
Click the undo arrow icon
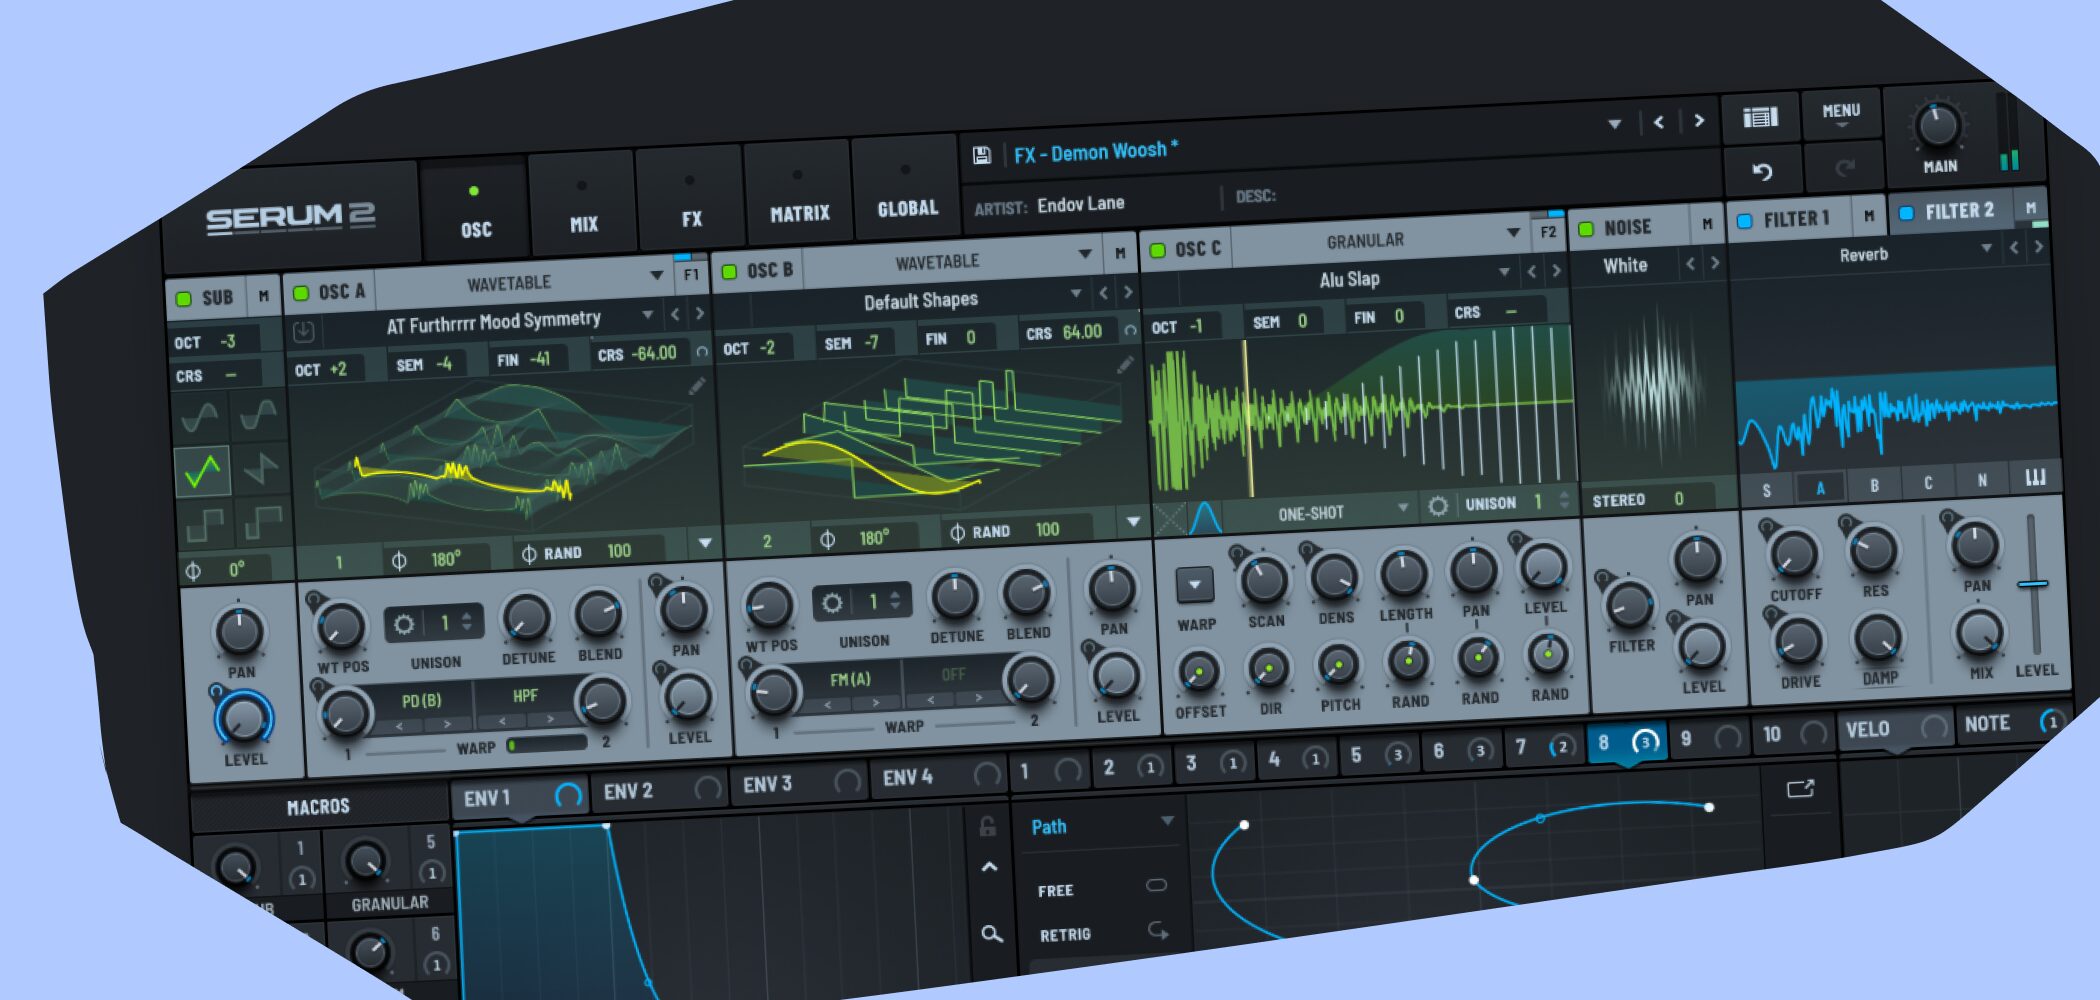(1762, 172)
